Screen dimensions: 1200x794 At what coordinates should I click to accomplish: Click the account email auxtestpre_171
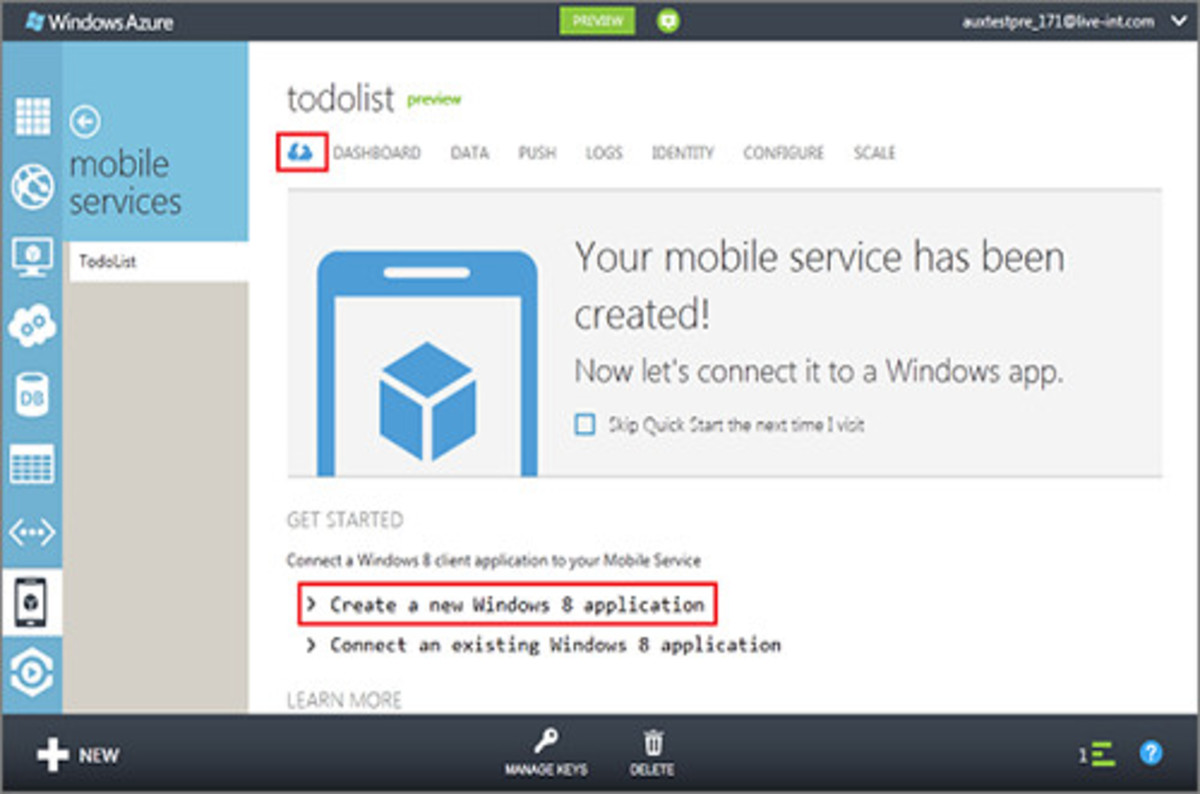(1058, 20)
